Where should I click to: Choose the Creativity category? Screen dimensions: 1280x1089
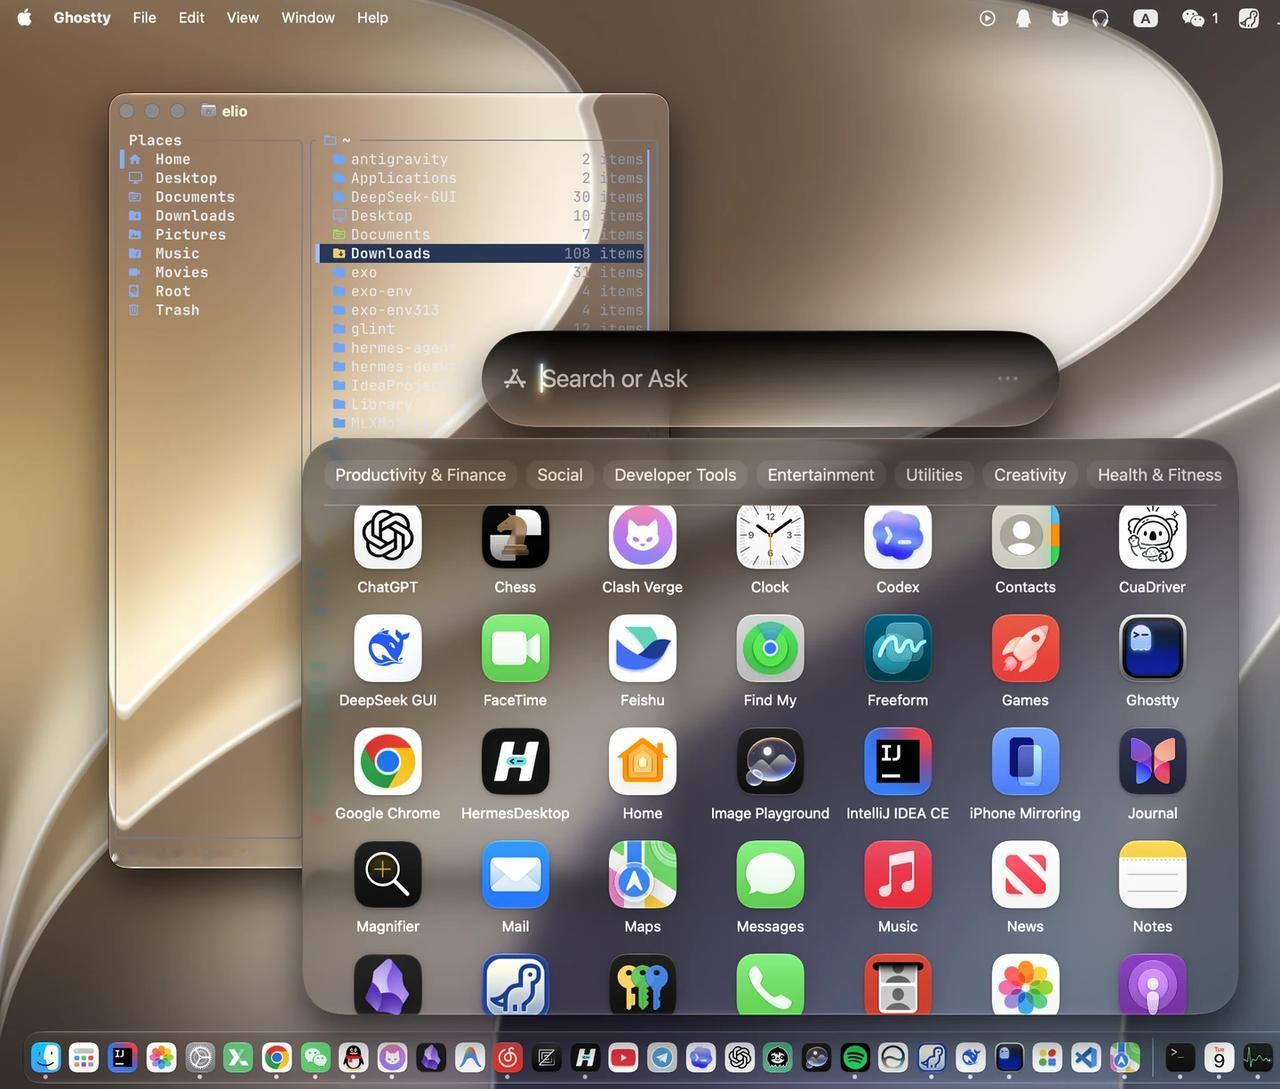pyautogui.click(x=1030, y=475)
